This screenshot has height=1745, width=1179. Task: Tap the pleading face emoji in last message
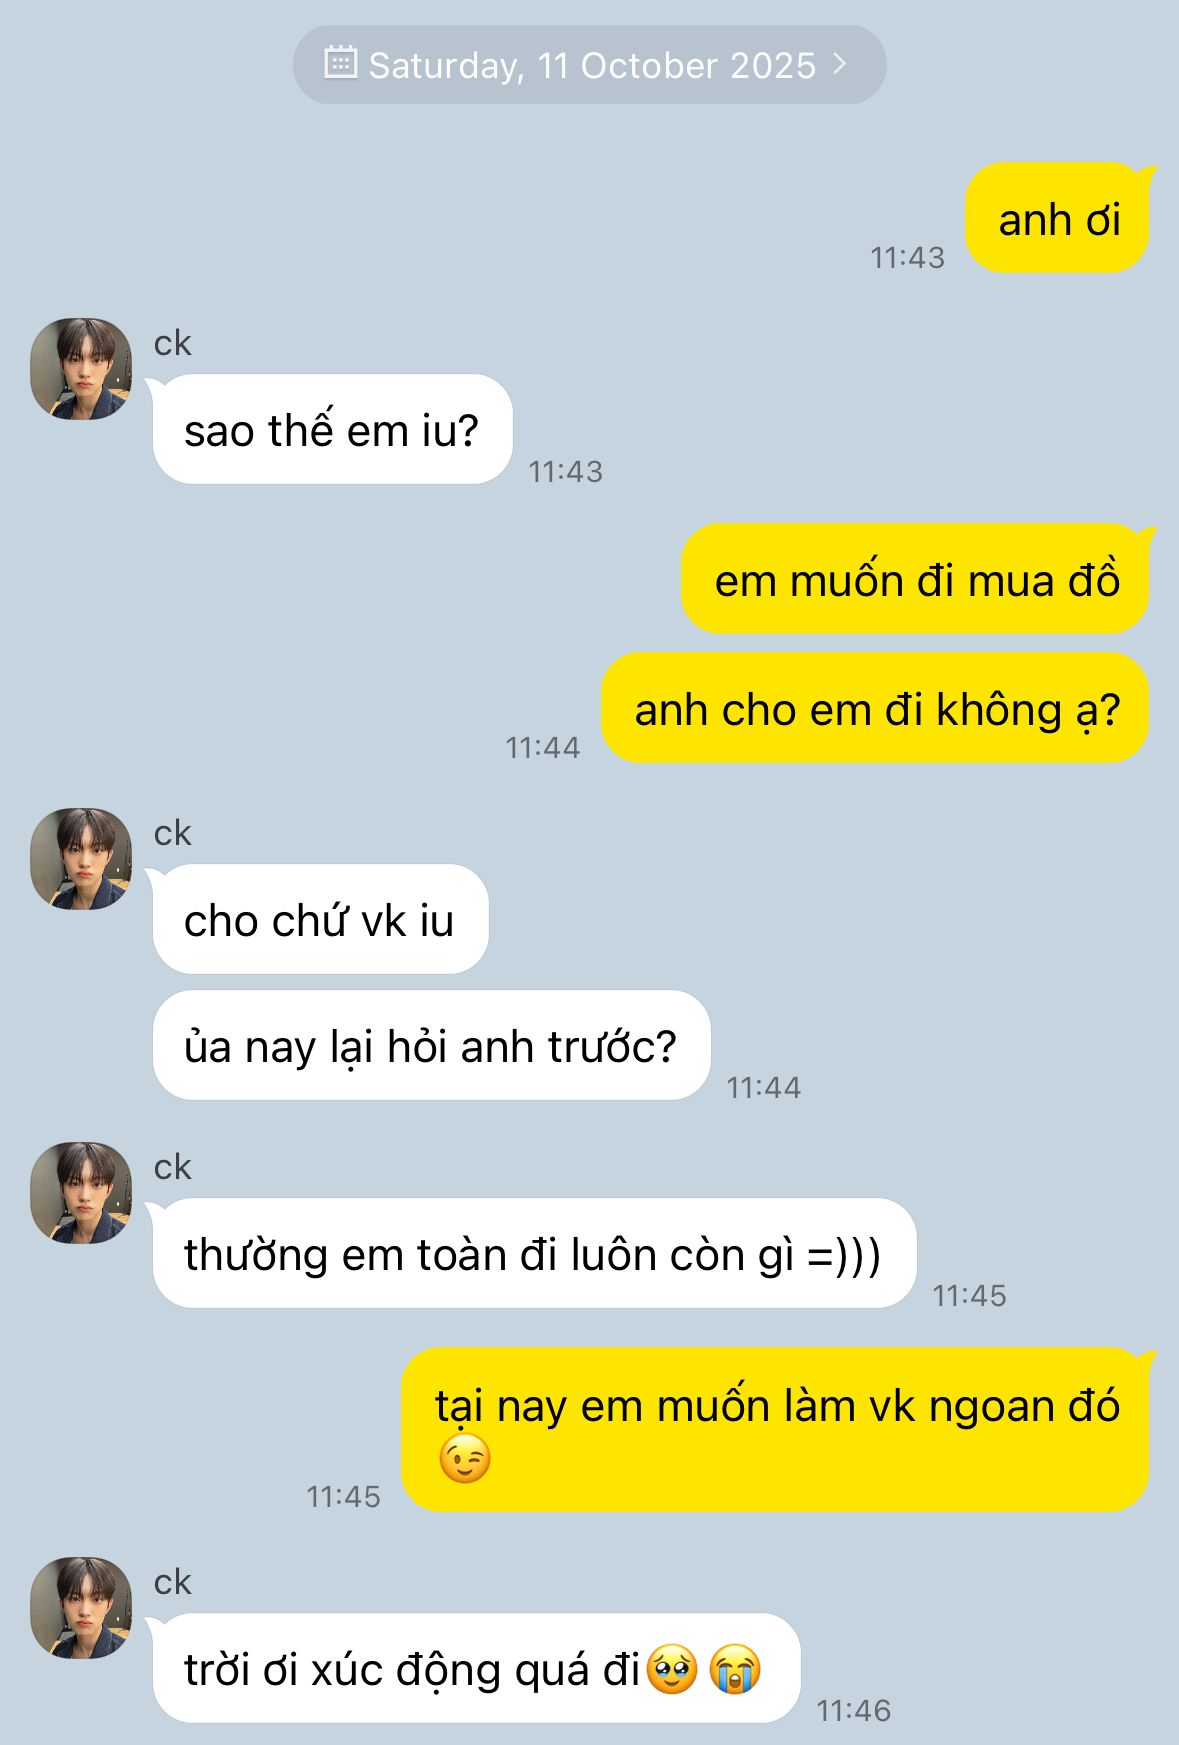pyautogui.click(x=672, y=1669)
